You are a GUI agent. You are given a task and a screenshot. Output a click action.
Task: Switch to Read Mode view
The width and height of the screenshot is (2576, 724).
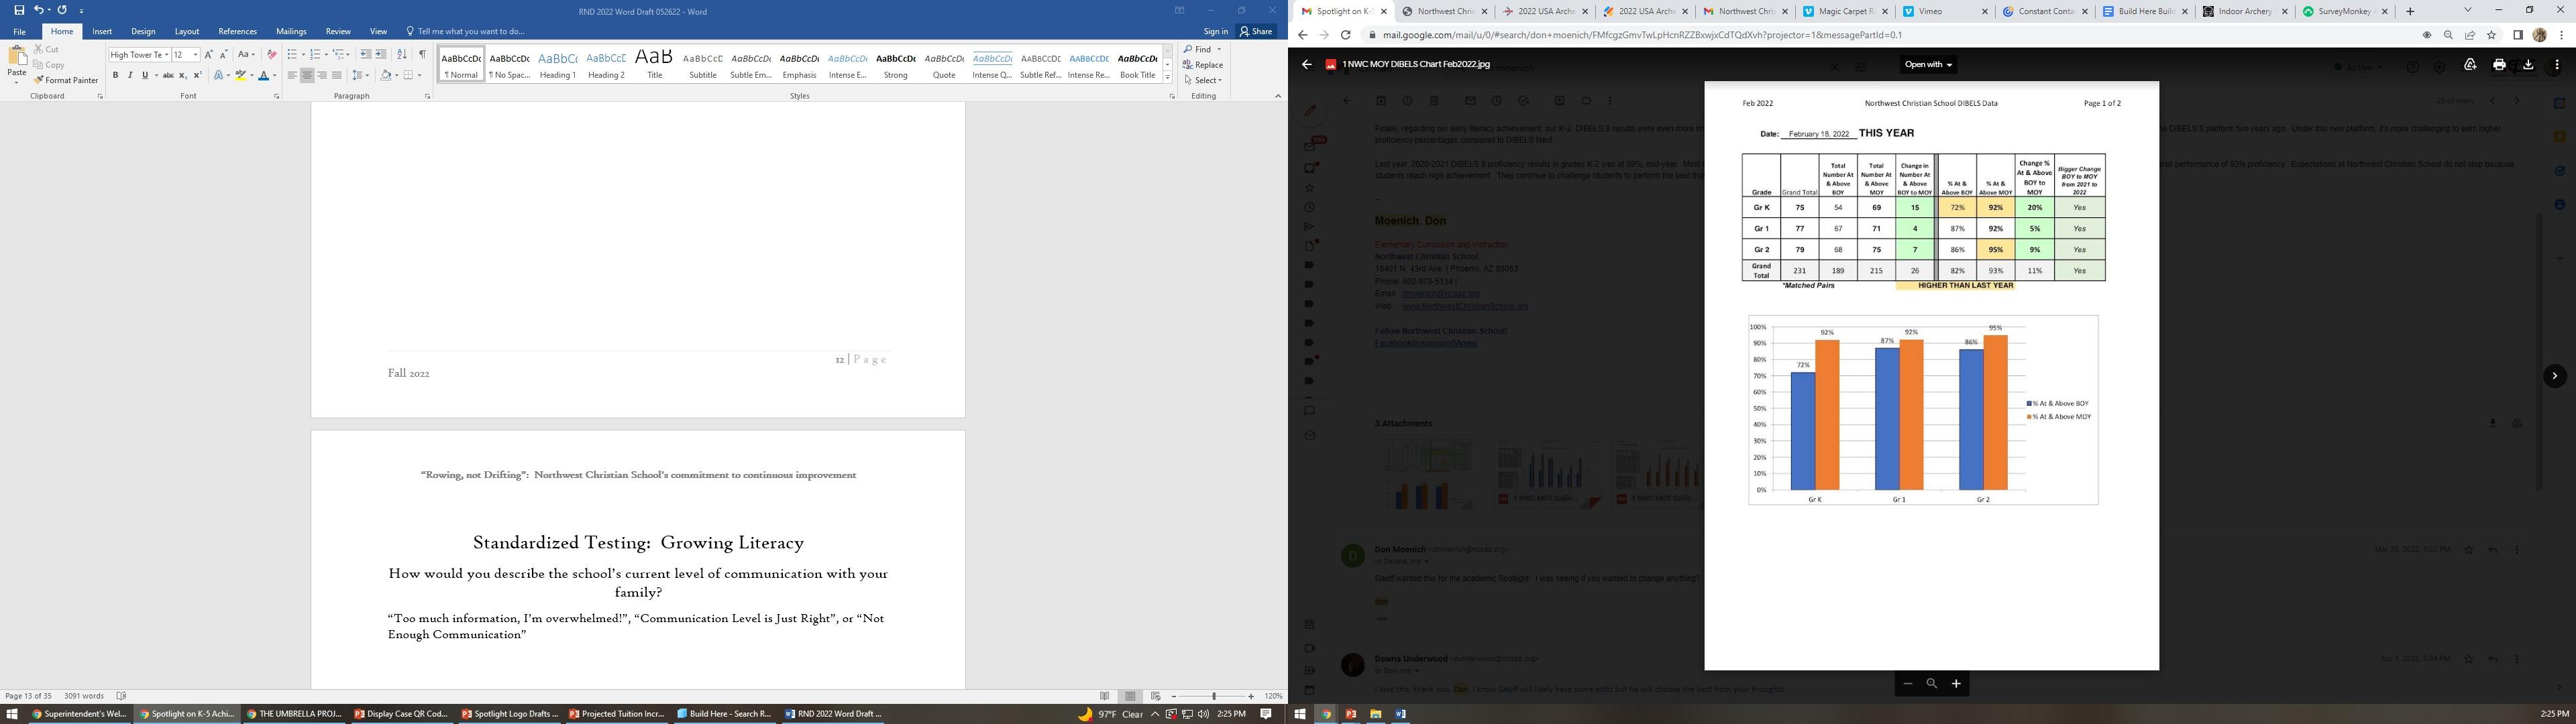click(1105, 696)
